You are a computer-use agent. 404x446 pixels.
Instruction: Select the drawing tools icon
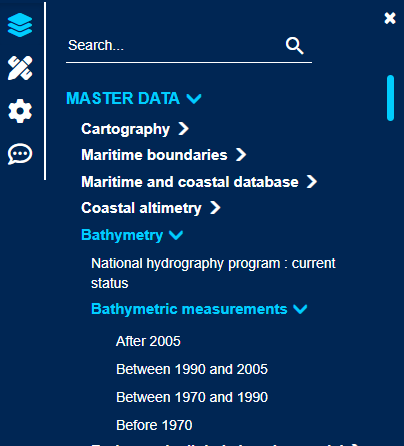tap(20, 68)
